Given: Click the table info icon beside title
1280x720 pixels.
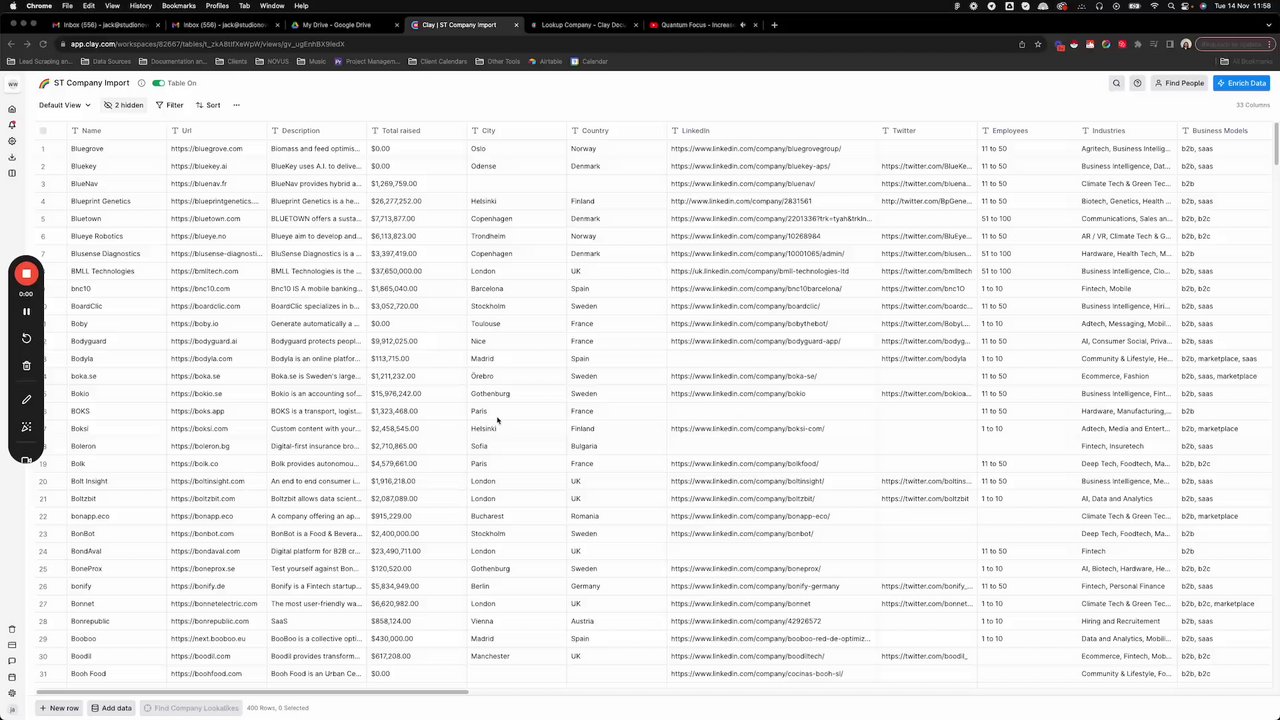Looking at the screenshot, I should point(141,83).
